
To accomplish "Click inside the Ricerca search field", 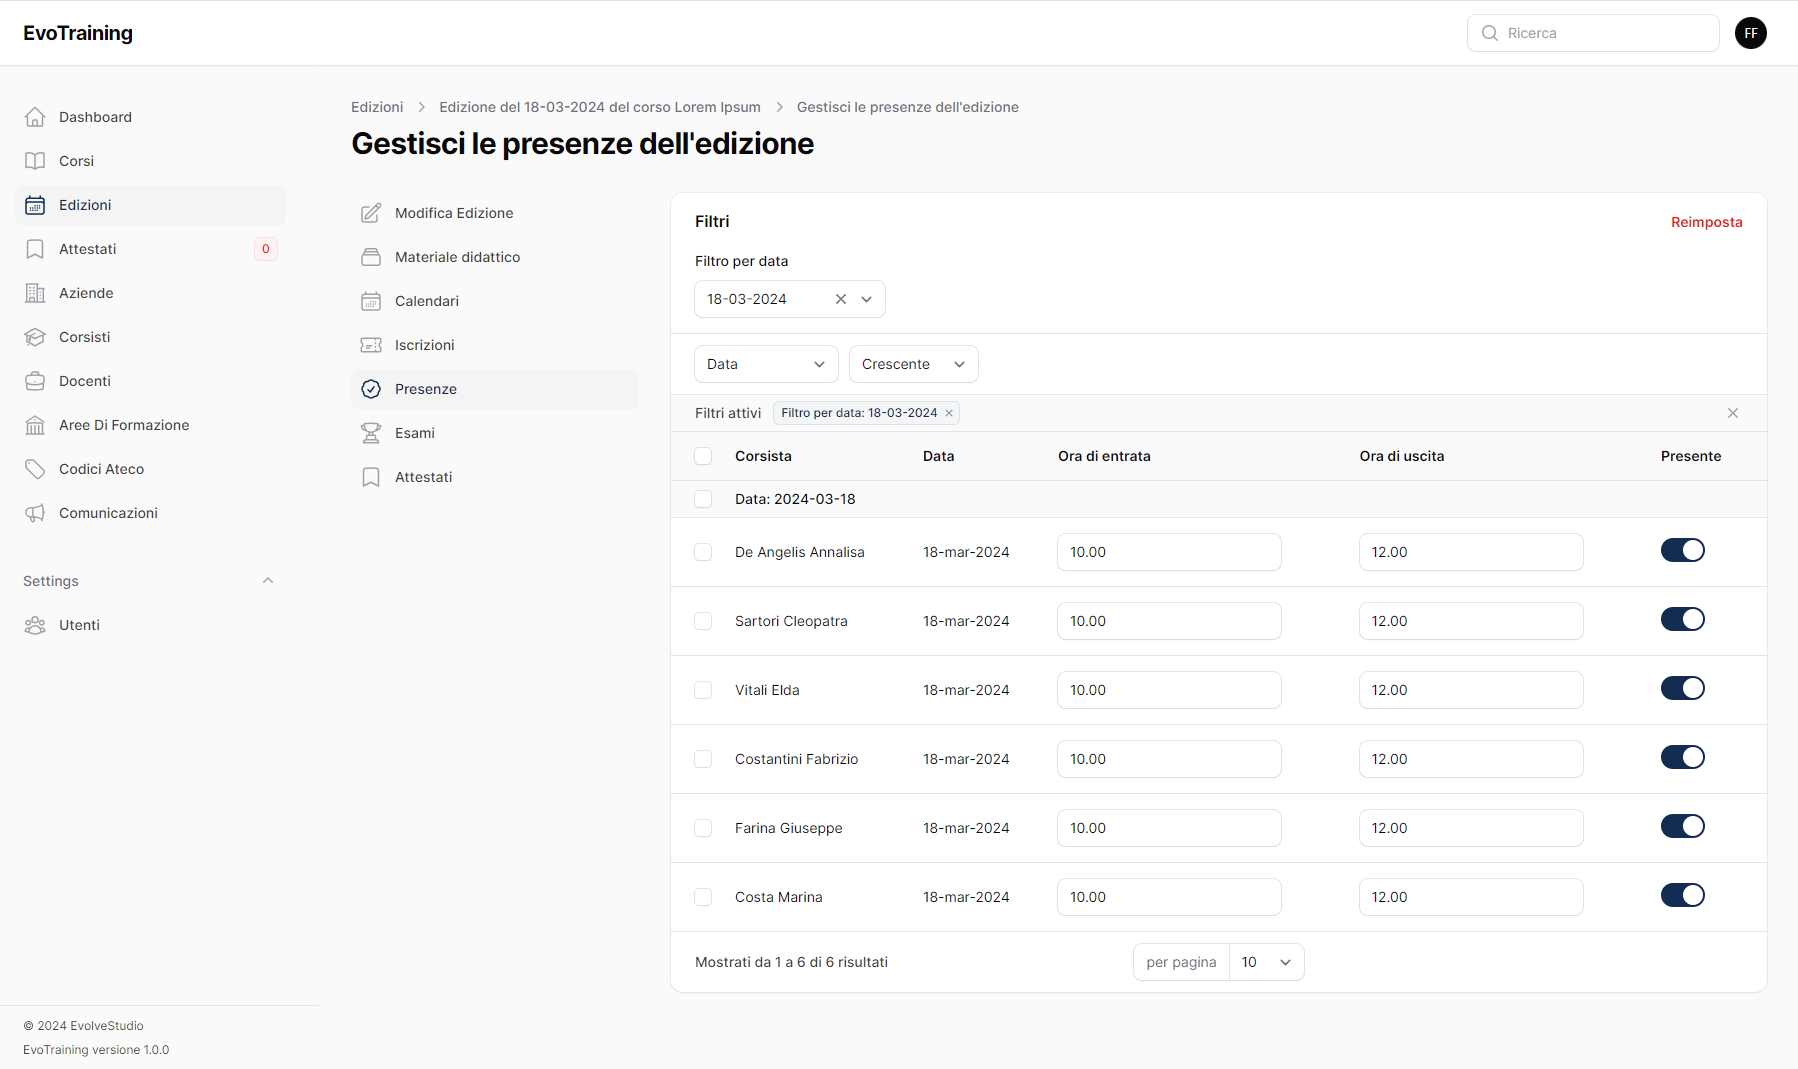I will (x=1593, y=32).
